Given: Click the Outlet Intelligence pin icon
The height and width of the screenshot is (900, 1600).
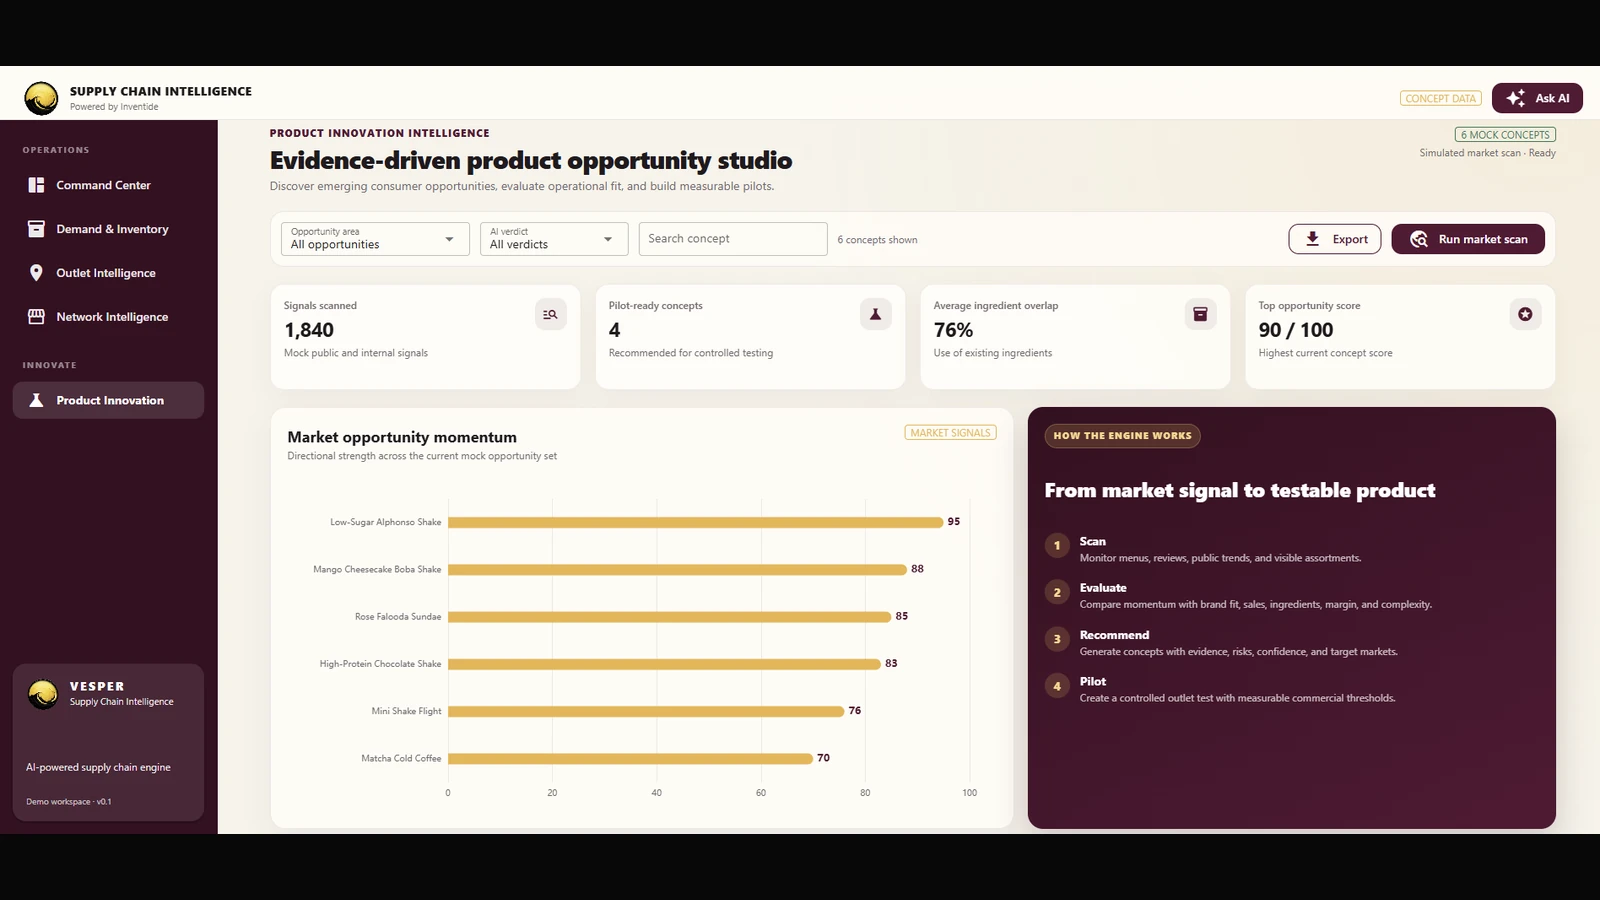Looking at the screenshot, I should 36,273.
